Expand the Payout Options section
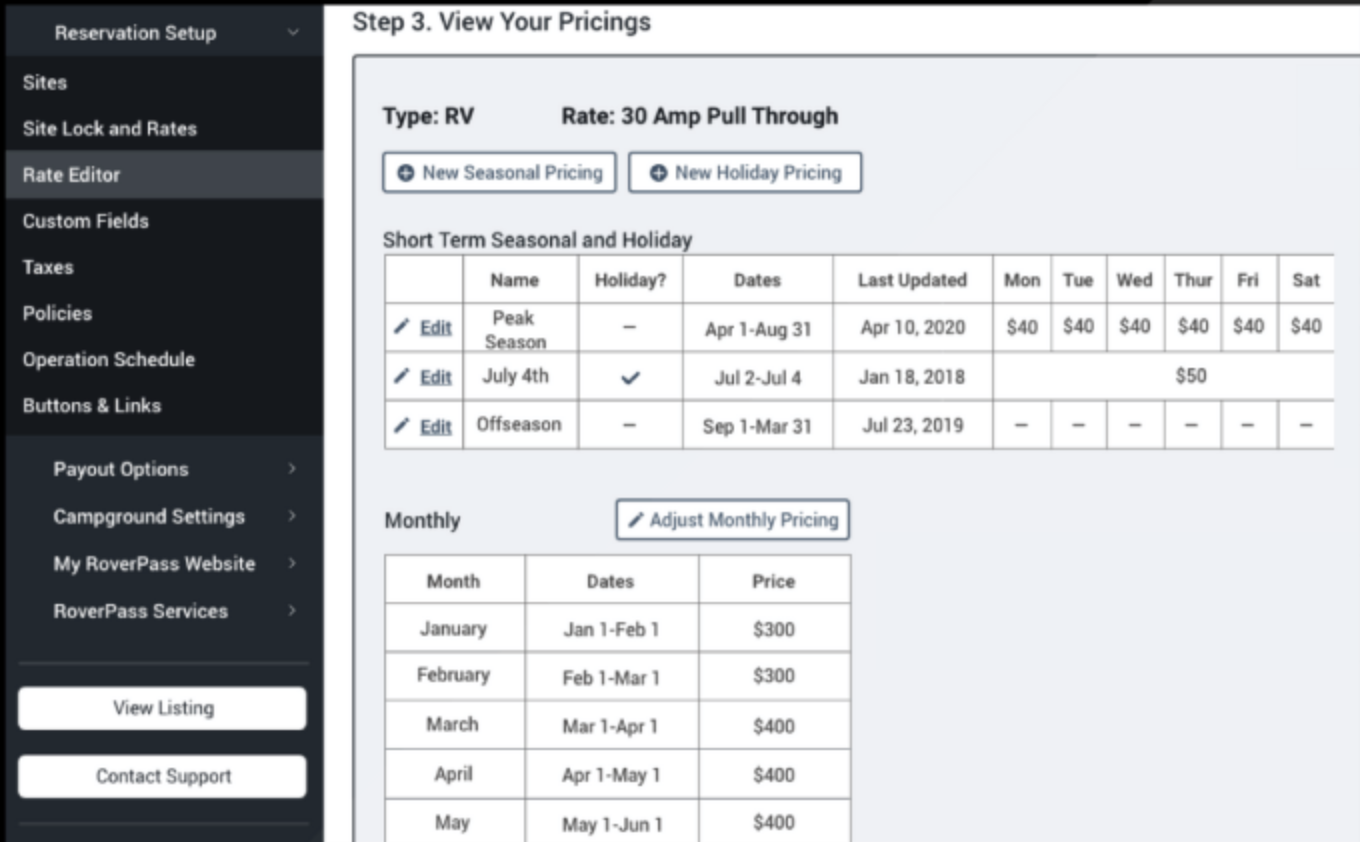Viewport: 1360px width, 842px height. coord(292,469)
